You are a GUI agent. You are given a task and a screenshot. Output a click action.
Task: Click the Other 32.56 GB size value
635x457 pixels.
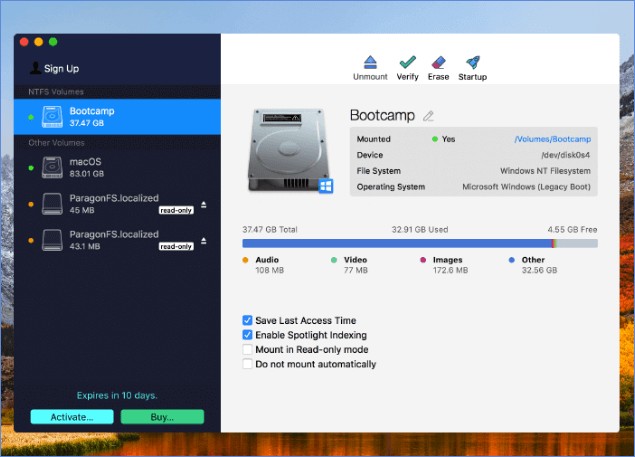click(x=539, y=270)
